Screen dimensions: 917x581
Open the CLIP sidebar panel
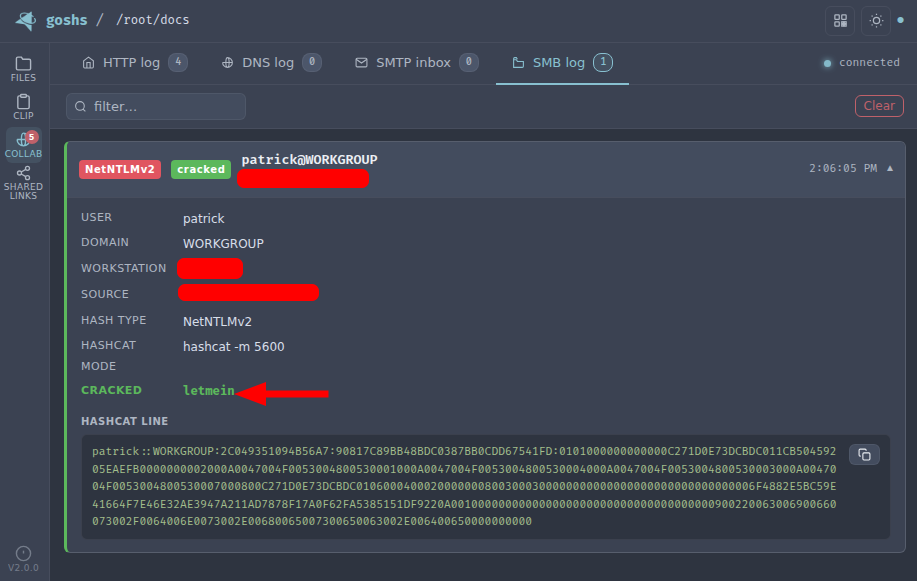click(22, 107)
